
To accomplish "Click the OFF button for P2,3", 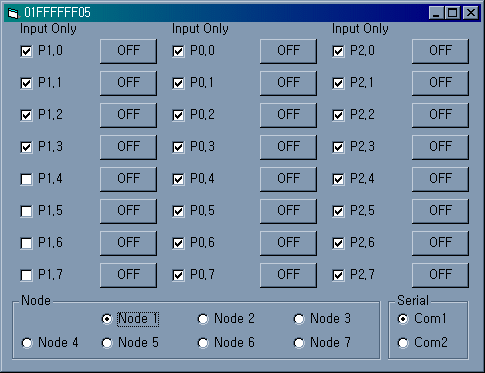I will (440, 147).
